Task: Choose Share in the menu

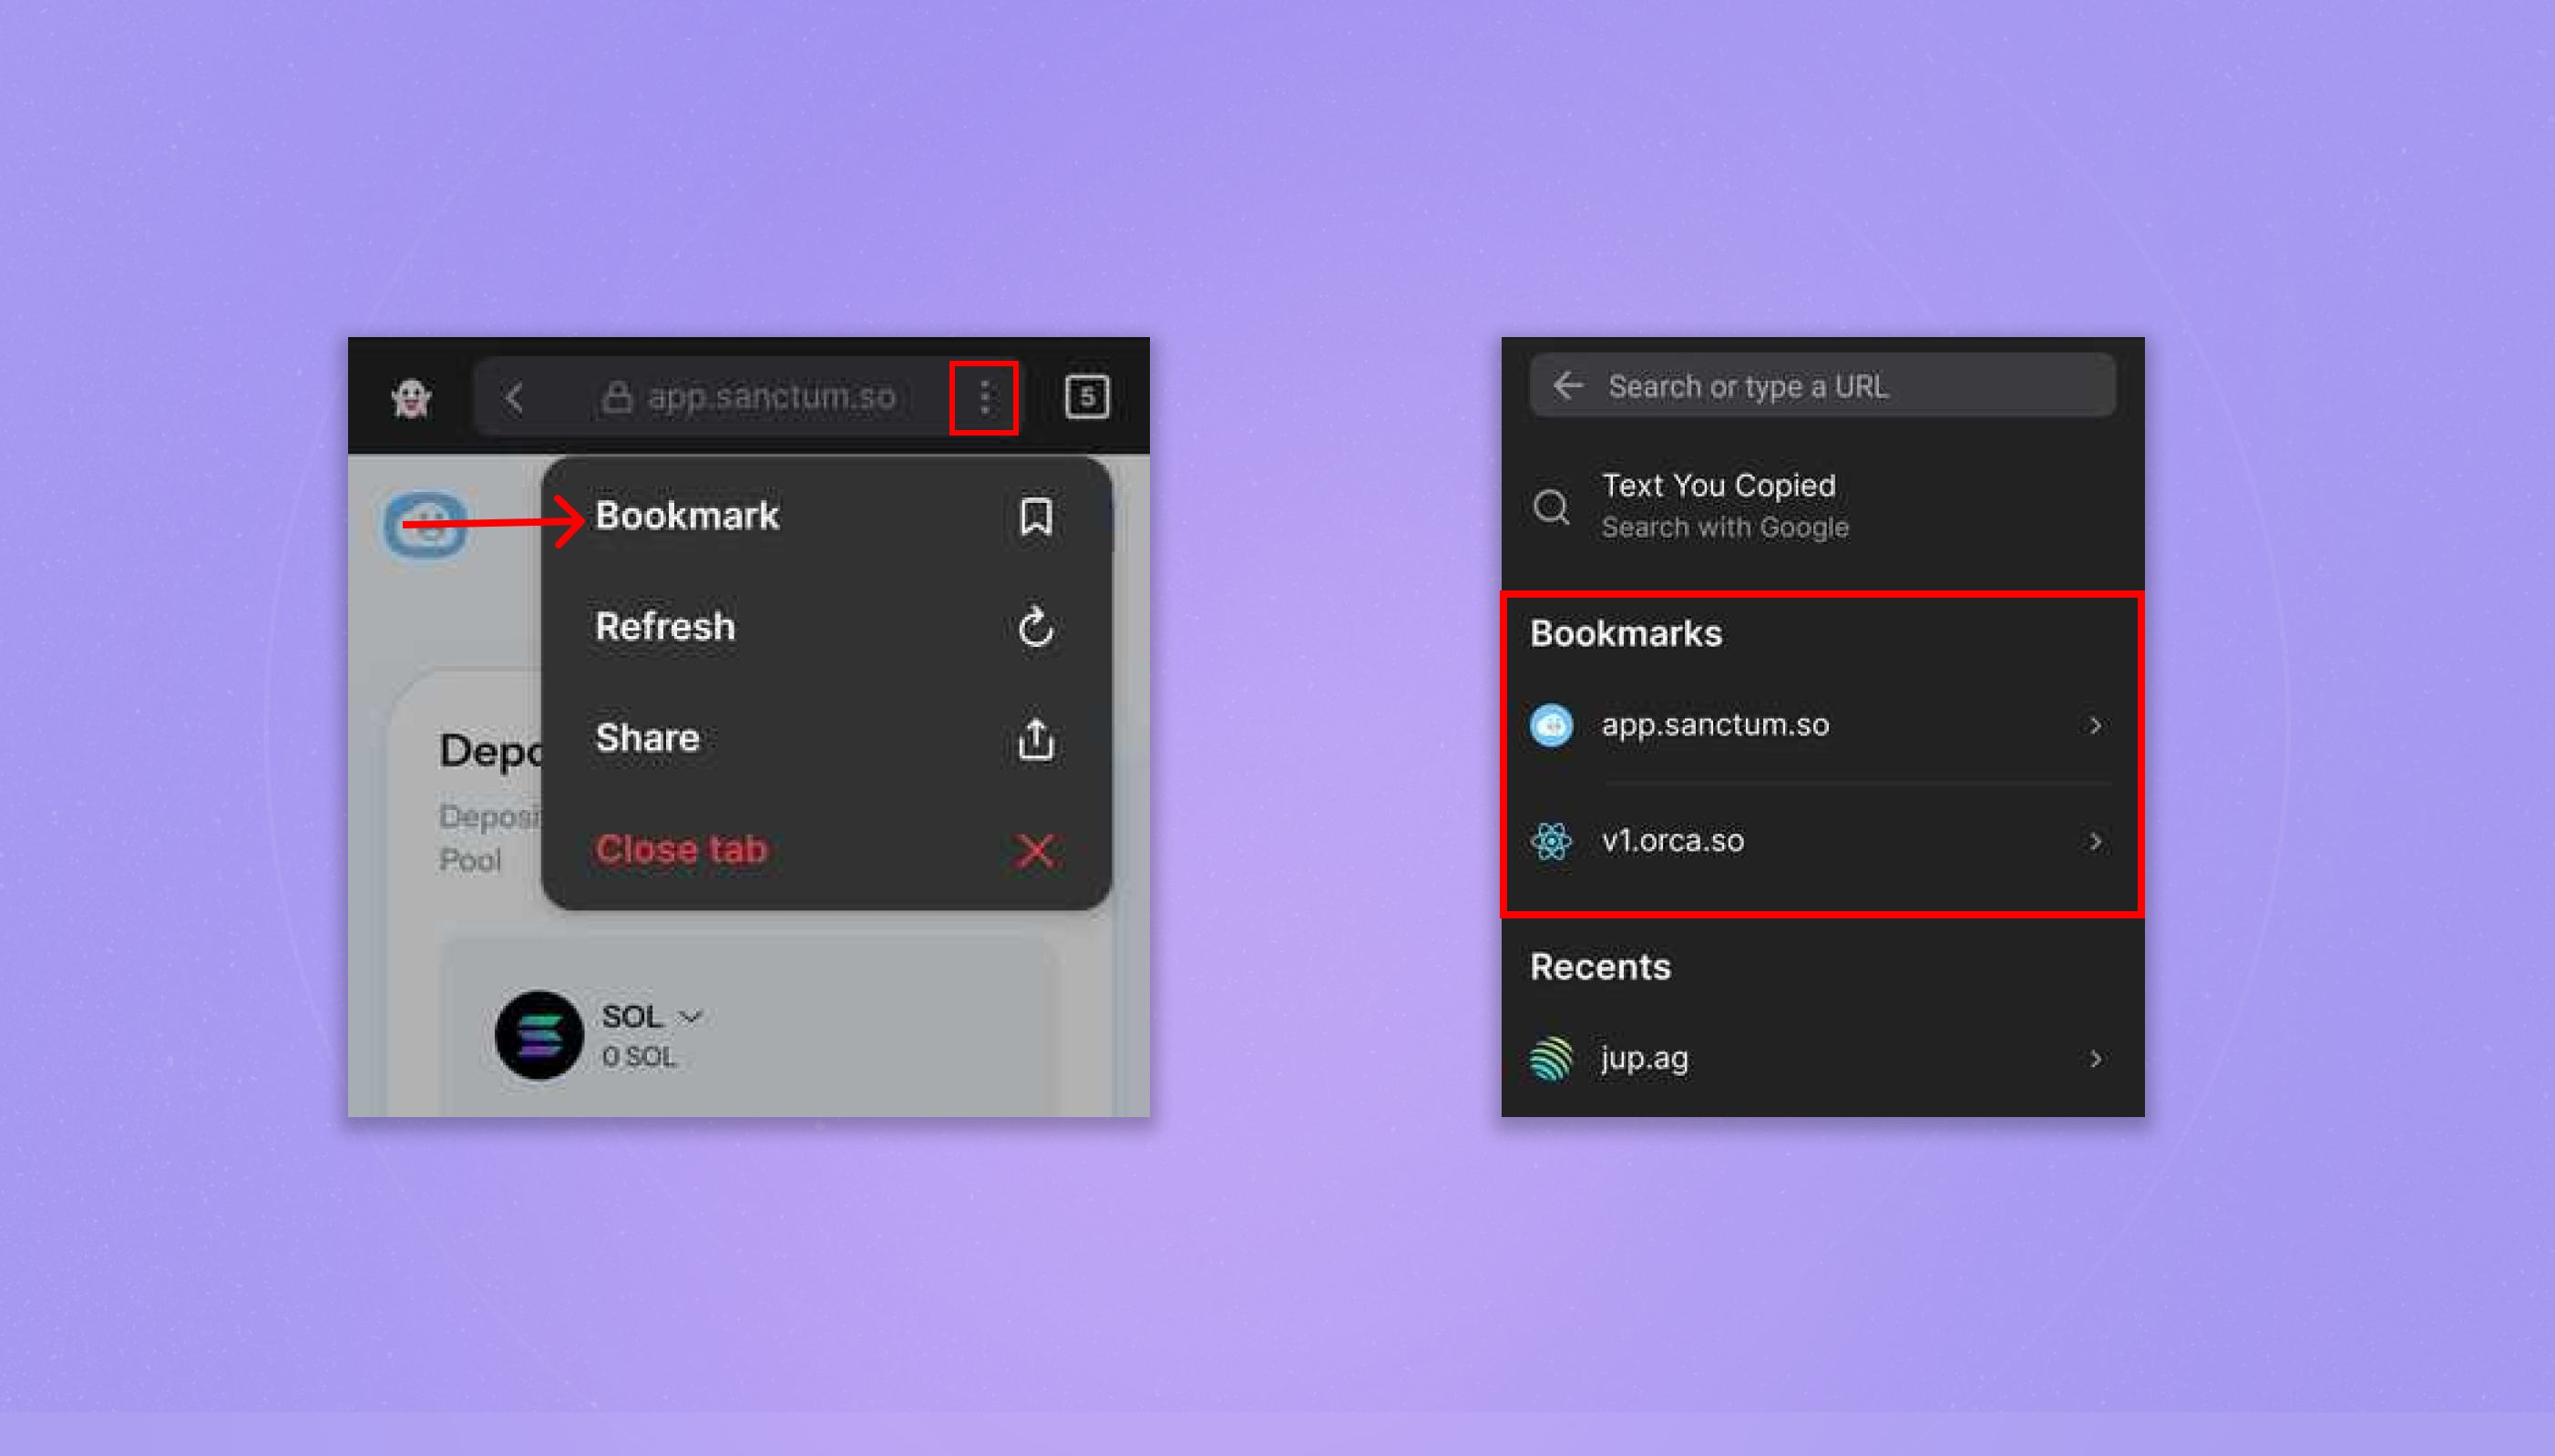Action: click(825, 738)
